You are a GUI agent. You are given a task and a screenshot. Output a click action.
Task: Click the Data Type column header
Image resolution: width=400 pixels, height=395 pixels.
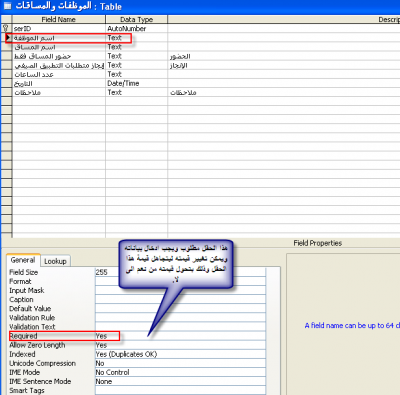136,19
